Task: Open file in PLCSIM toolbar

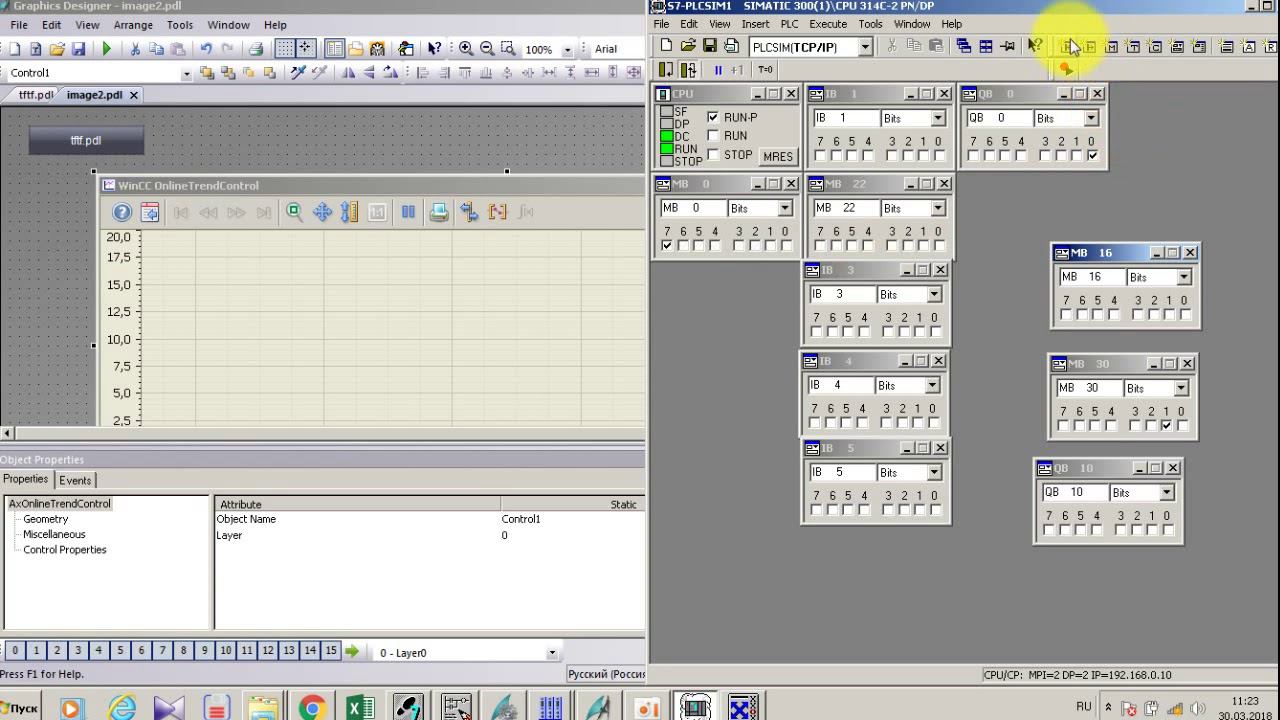Action: point(688,46)
